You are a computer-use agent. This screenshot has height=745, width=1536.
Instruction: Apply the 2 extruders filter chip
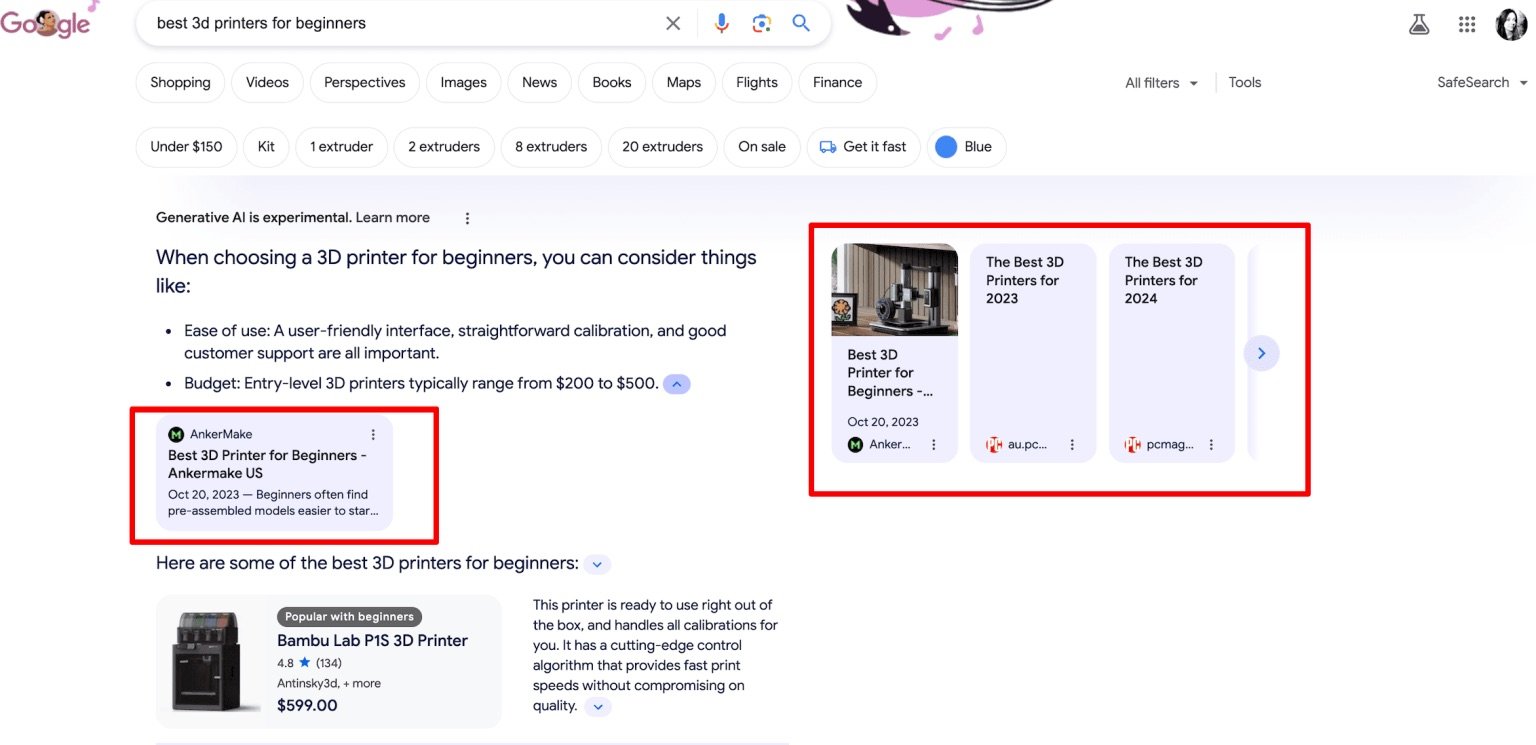[444, 147]
